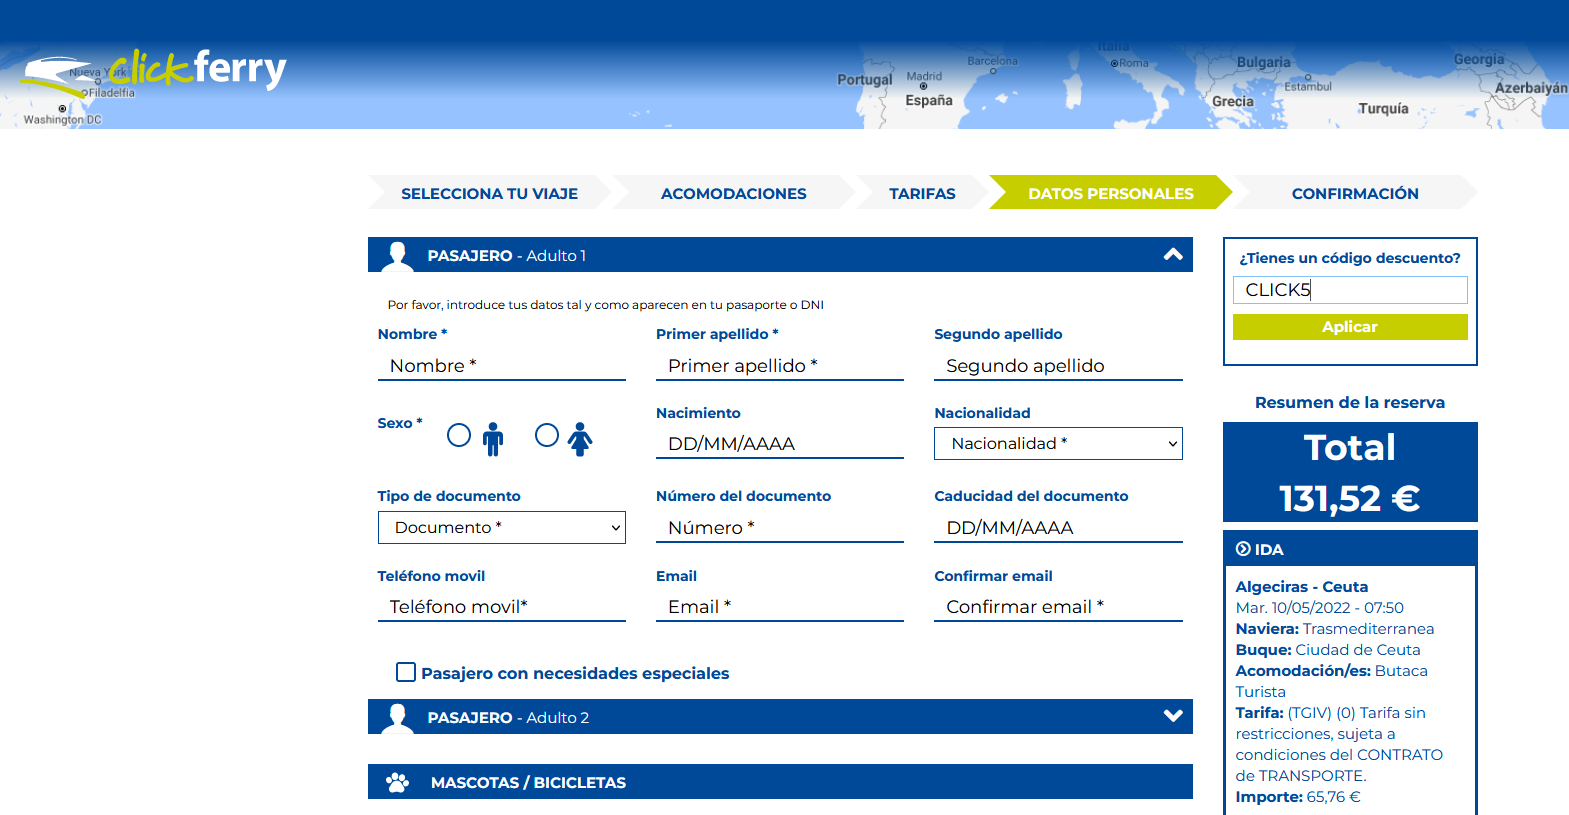Click the Algeciras - Ceuta route text

[x=1302, y=587]
